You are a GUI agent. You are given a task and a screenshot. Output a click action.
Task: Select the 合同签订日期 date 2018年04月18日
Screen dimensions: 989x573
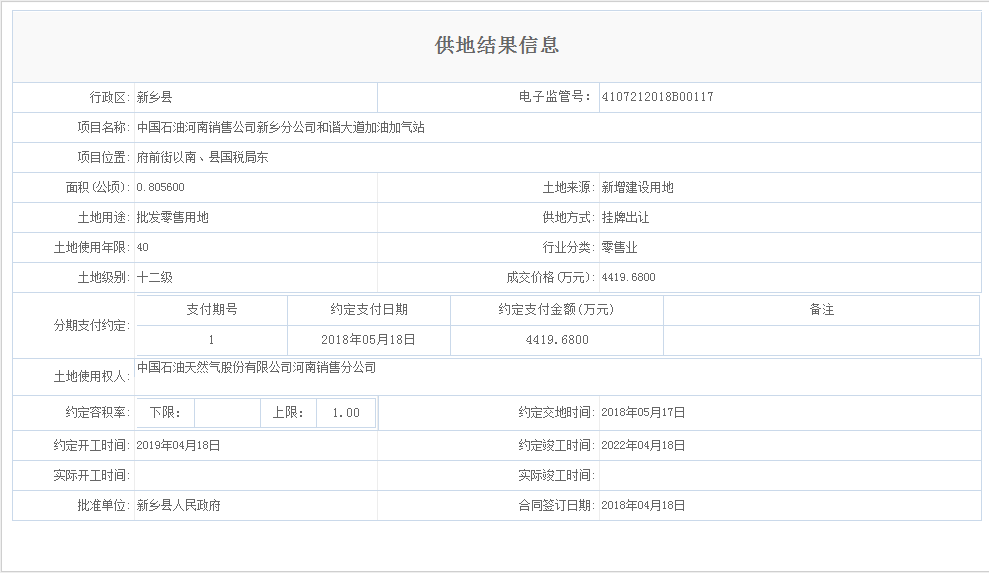point(643,505)
